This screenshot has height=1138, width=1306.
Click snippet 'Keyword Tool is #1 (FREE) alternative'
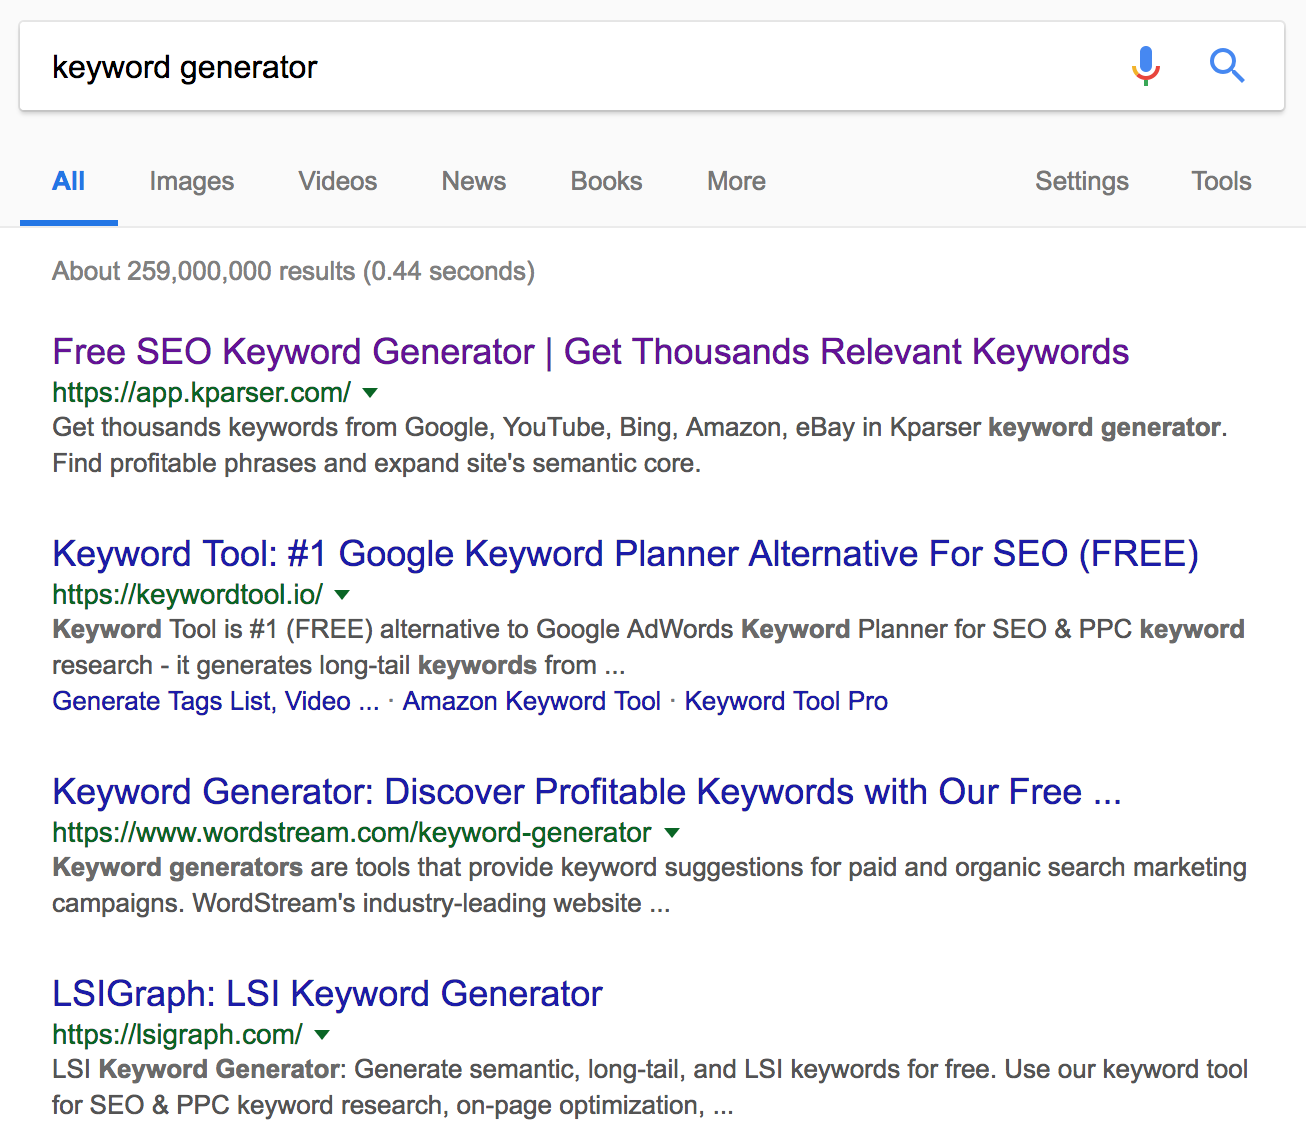pyautogui.click(x=648, y=647)
